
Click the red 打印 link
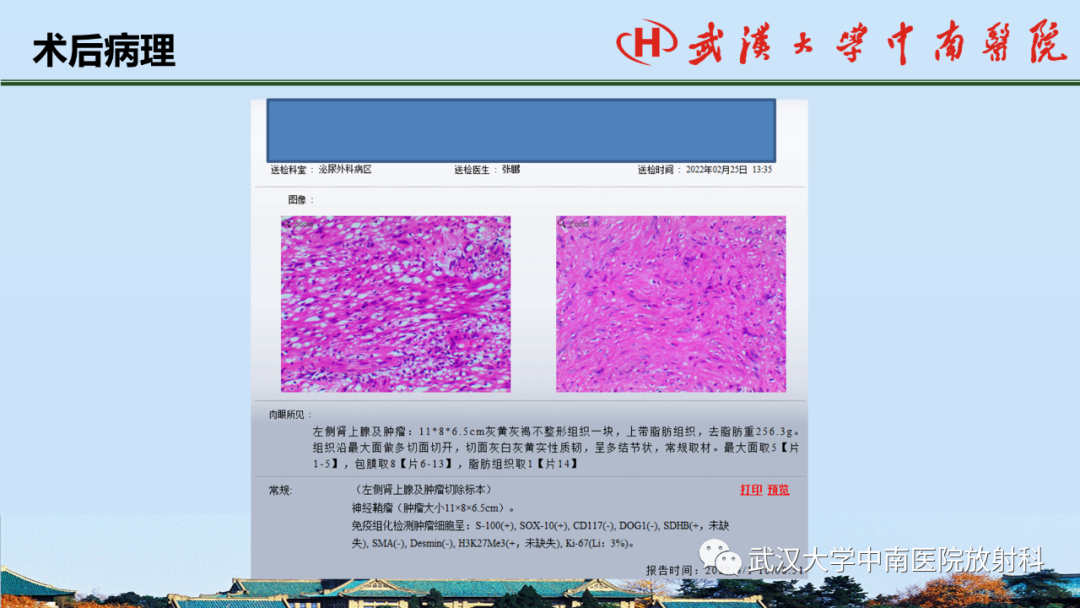point(751,490)
